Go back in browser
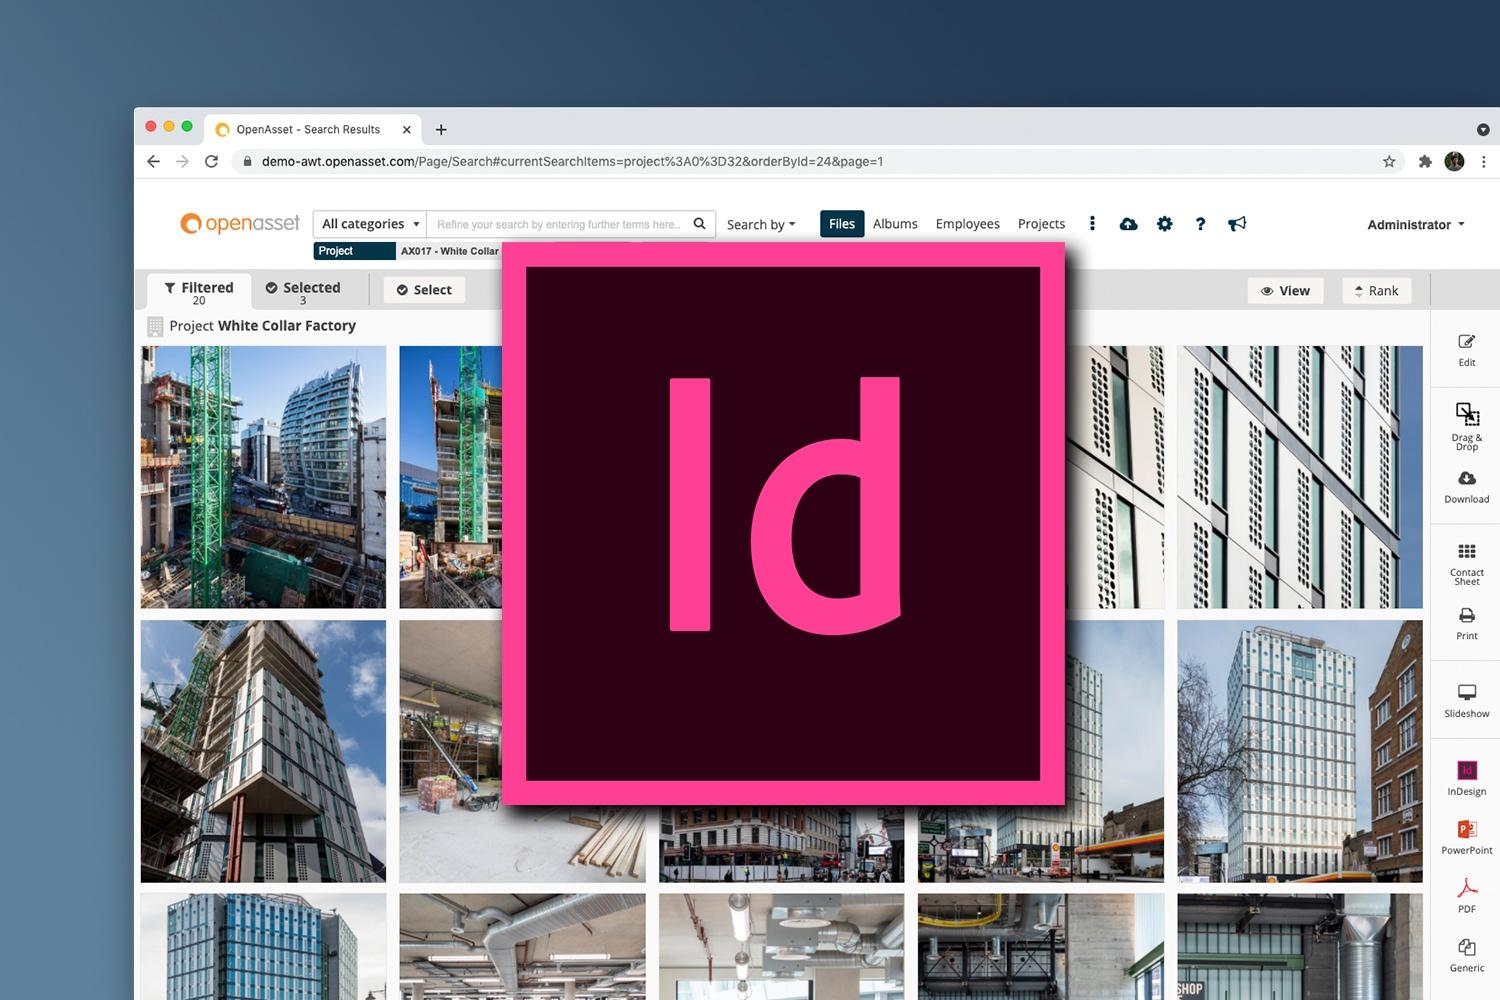This screenshot has width=1500, height=1000. pyautogui.click(x=153, y=161)
